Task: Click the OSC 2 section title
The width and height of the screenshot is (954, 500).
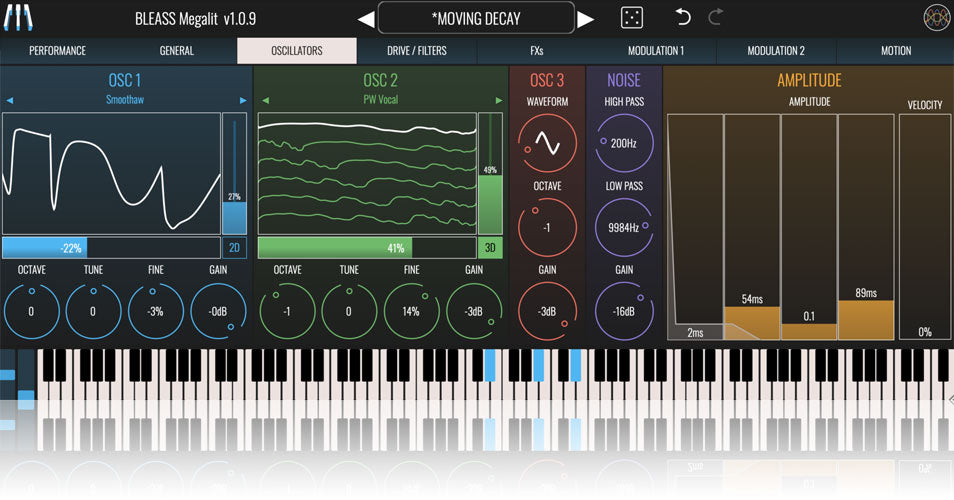Action: point(381,80)
